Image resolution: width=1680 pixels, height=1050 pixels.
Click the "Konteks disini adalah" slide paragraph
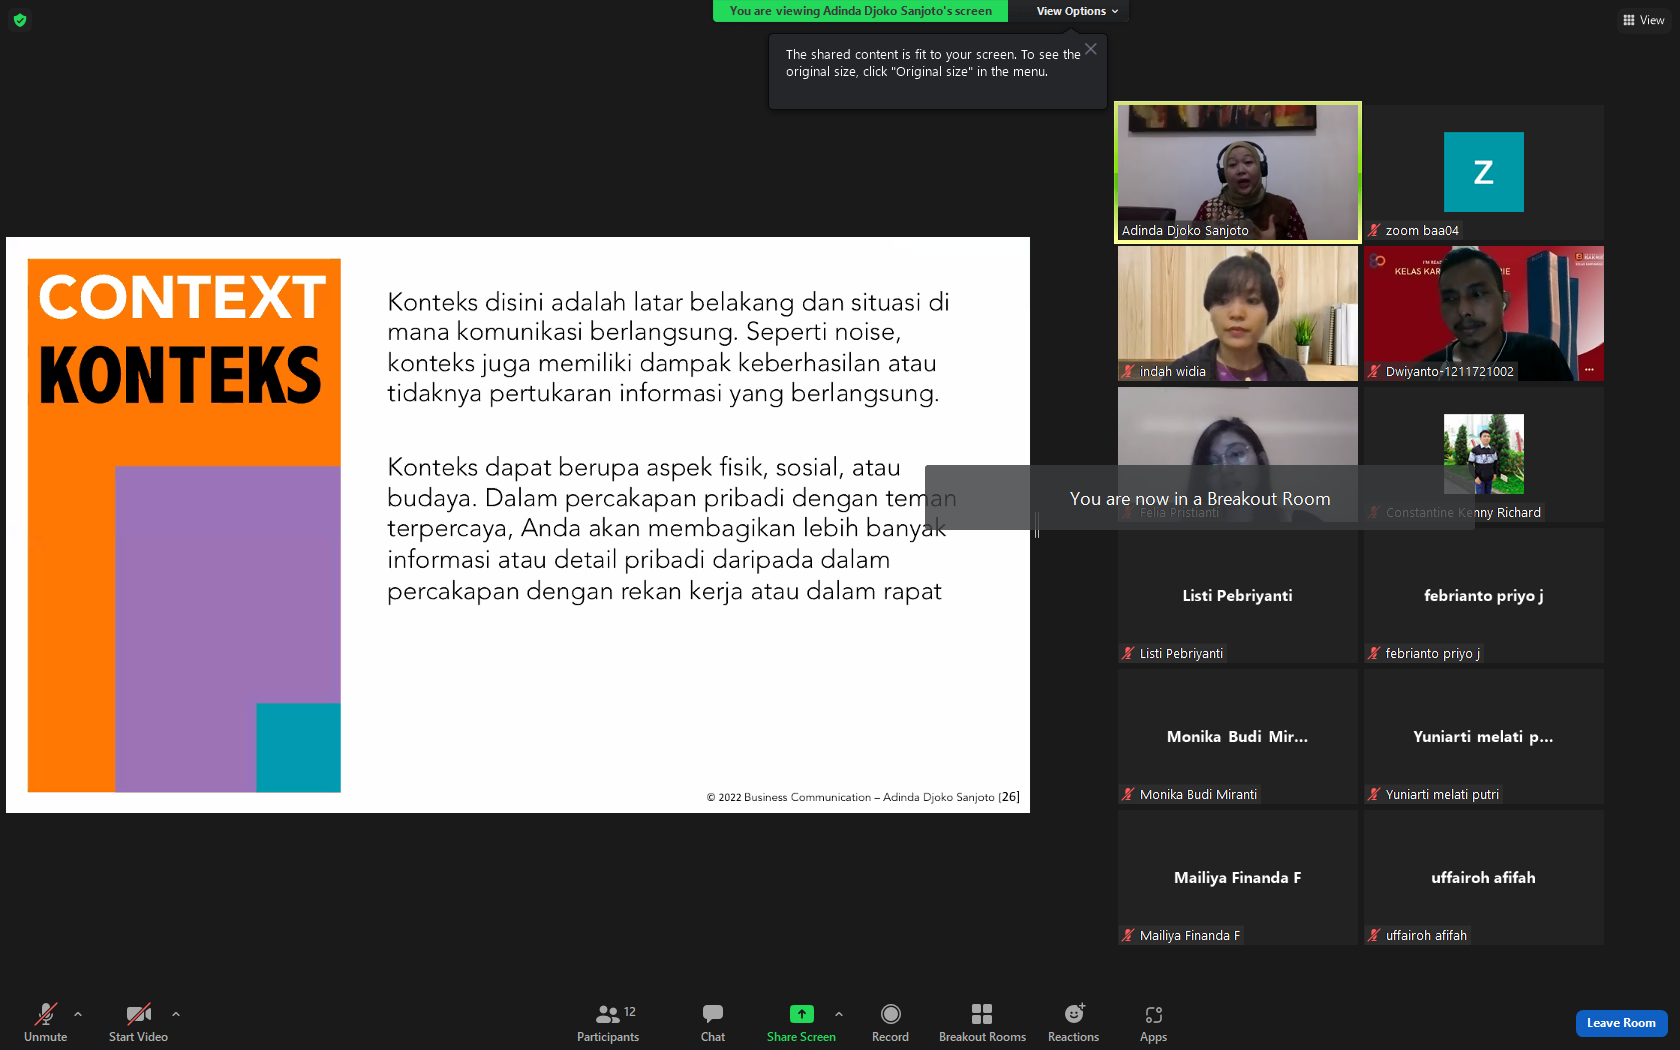click(x=668, y=347)
